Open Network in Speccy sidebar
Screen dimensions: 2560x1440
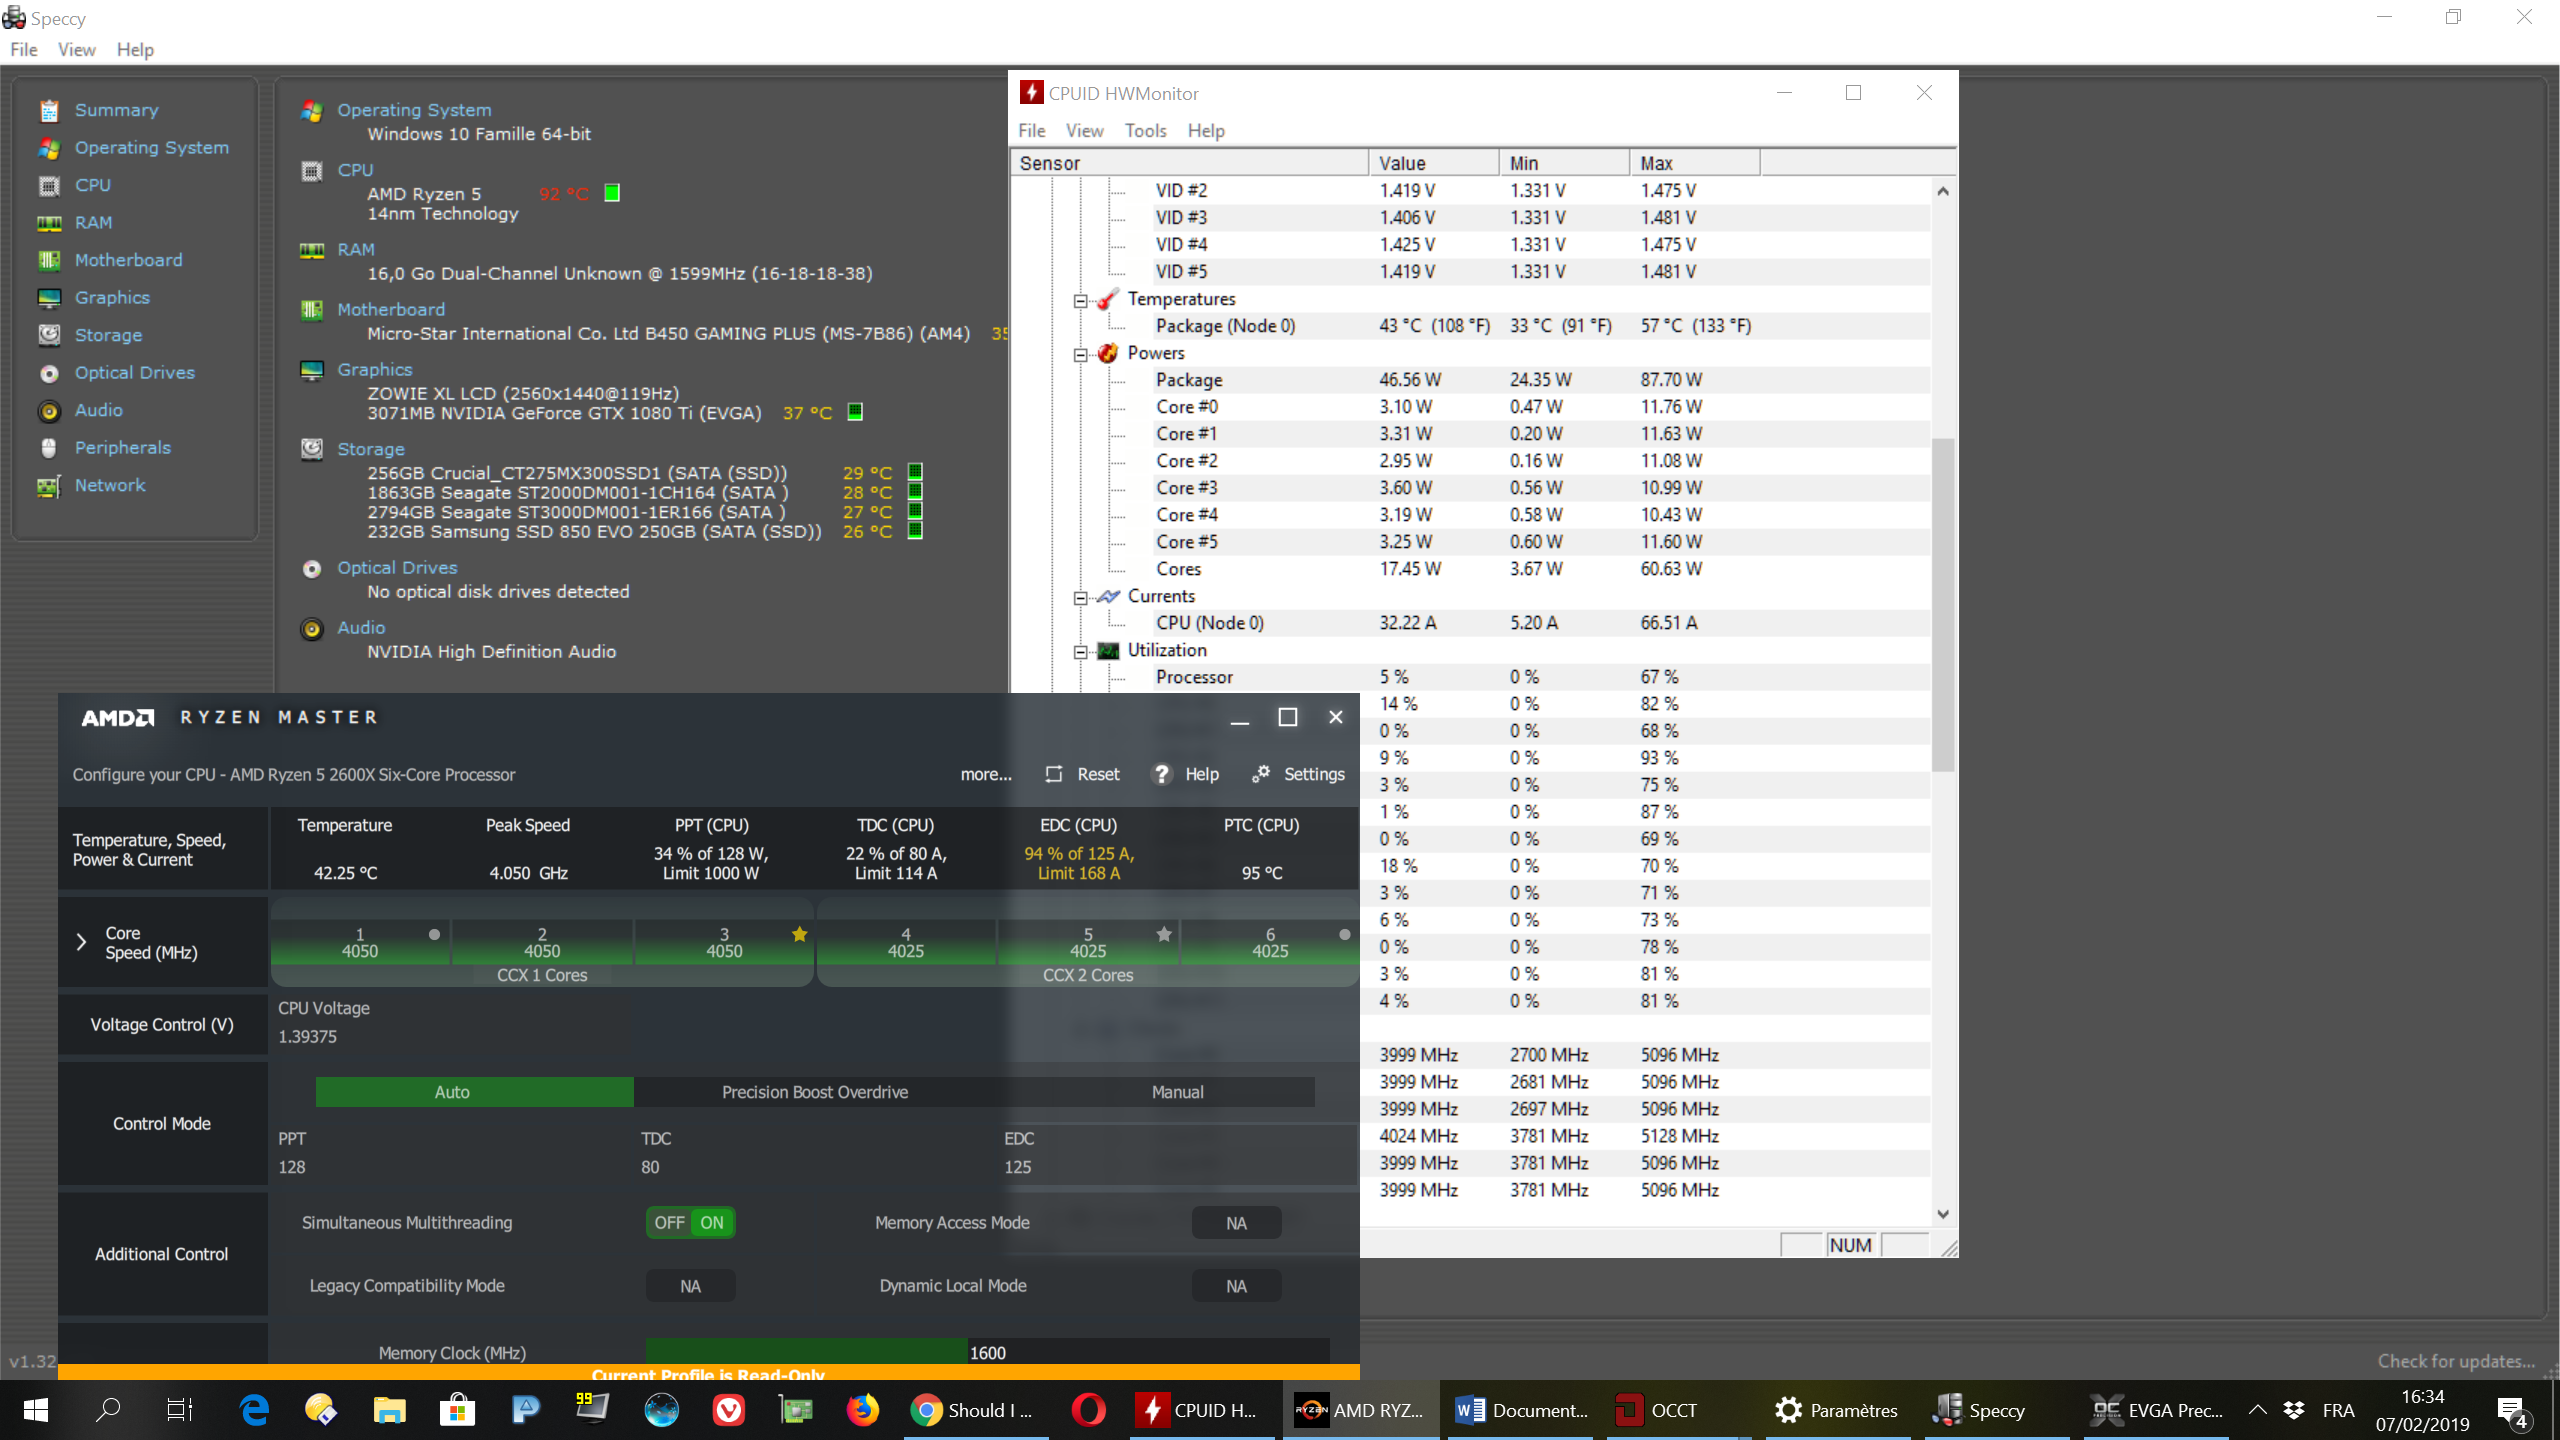[110, 485]
